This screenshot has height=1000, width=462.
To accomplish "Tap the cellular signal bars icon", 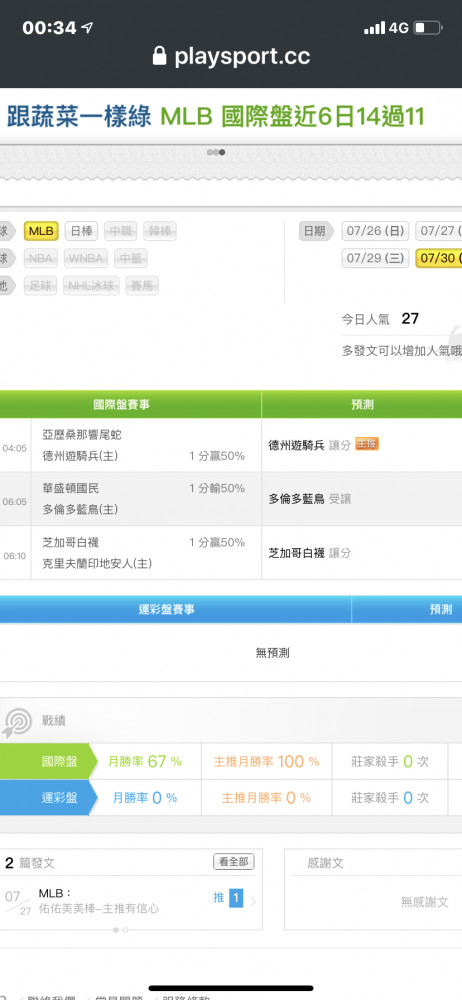I will [375, 27].
